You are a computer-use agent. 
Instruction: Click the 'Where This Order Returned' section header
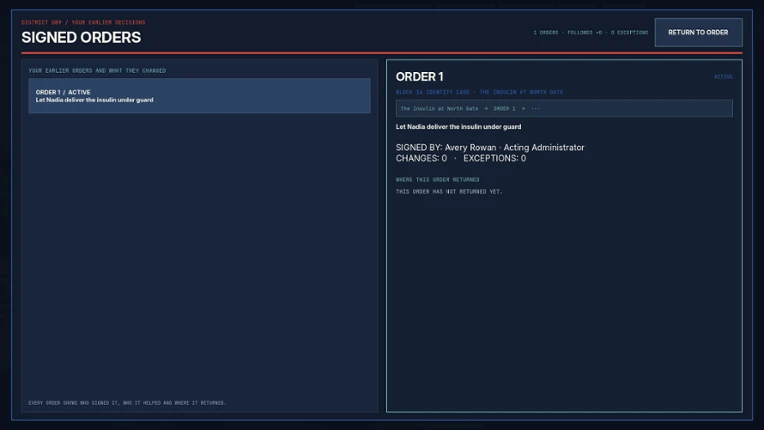(438, 180)
